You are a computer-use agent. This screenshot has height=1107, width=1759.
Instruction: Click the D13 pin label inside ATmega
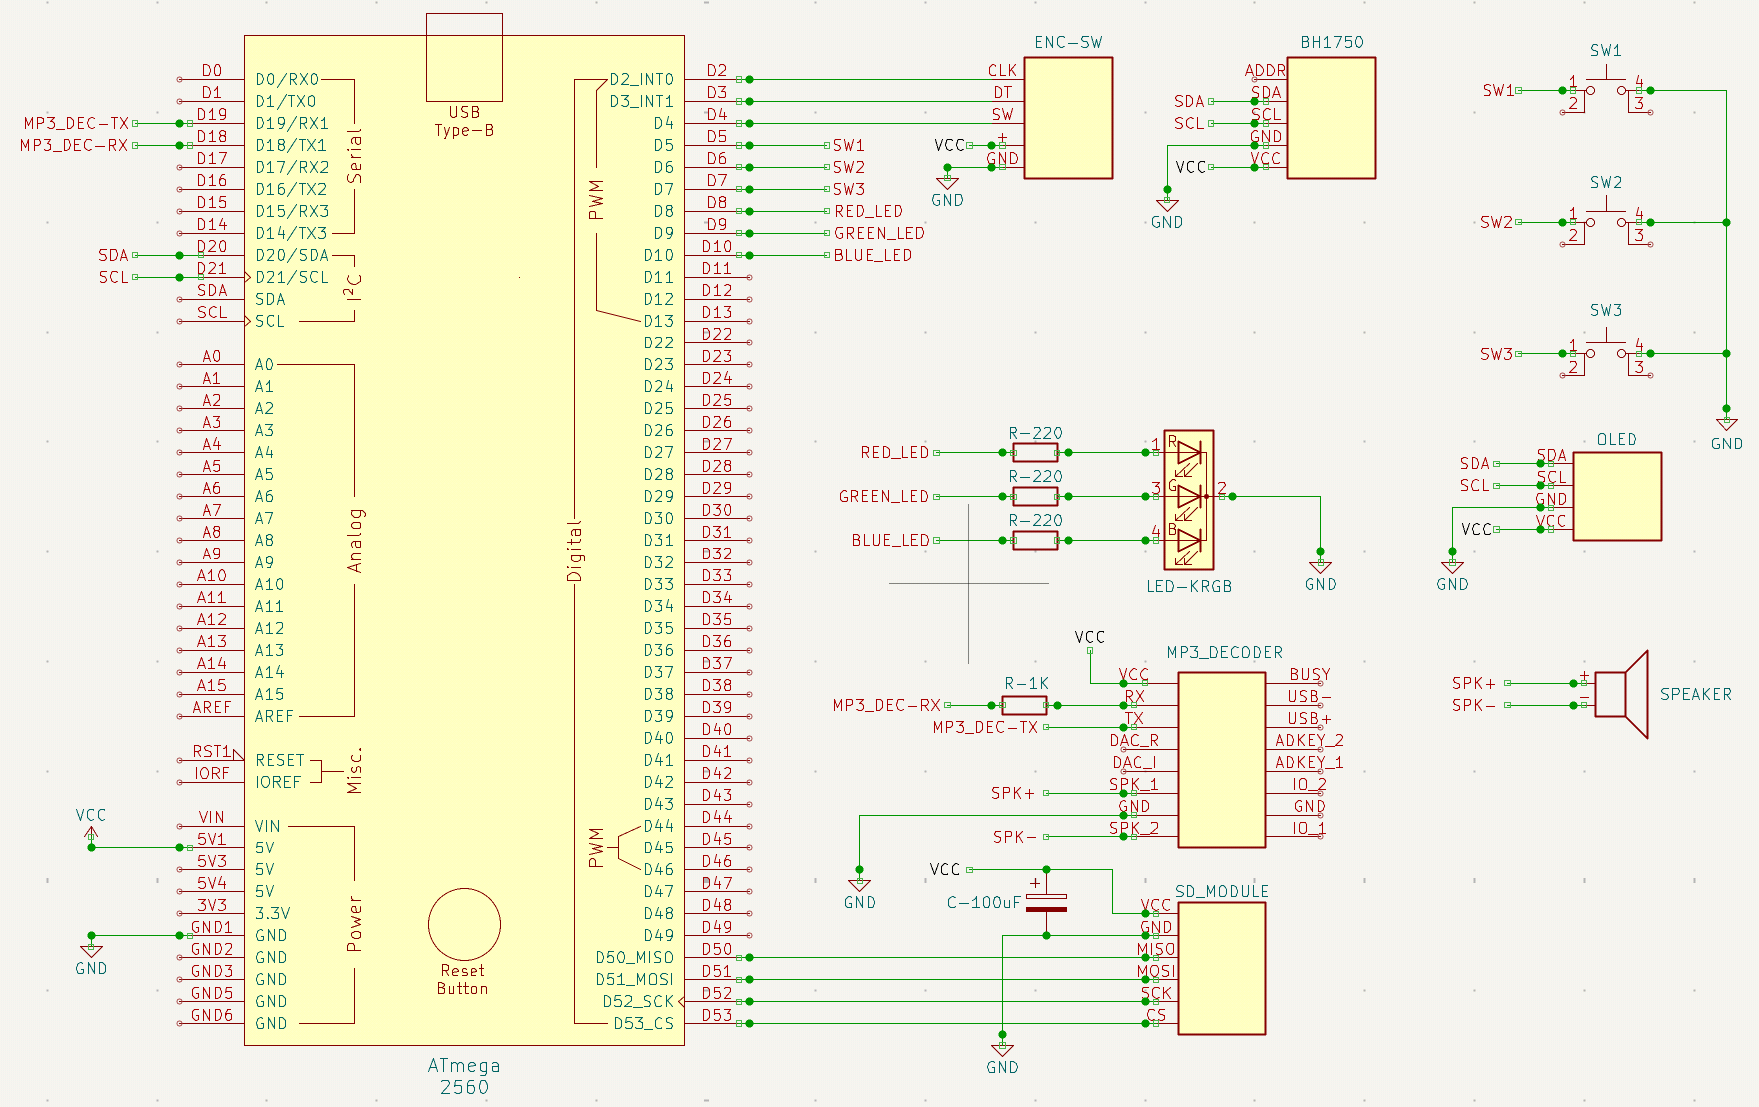[x=659, y=321]
